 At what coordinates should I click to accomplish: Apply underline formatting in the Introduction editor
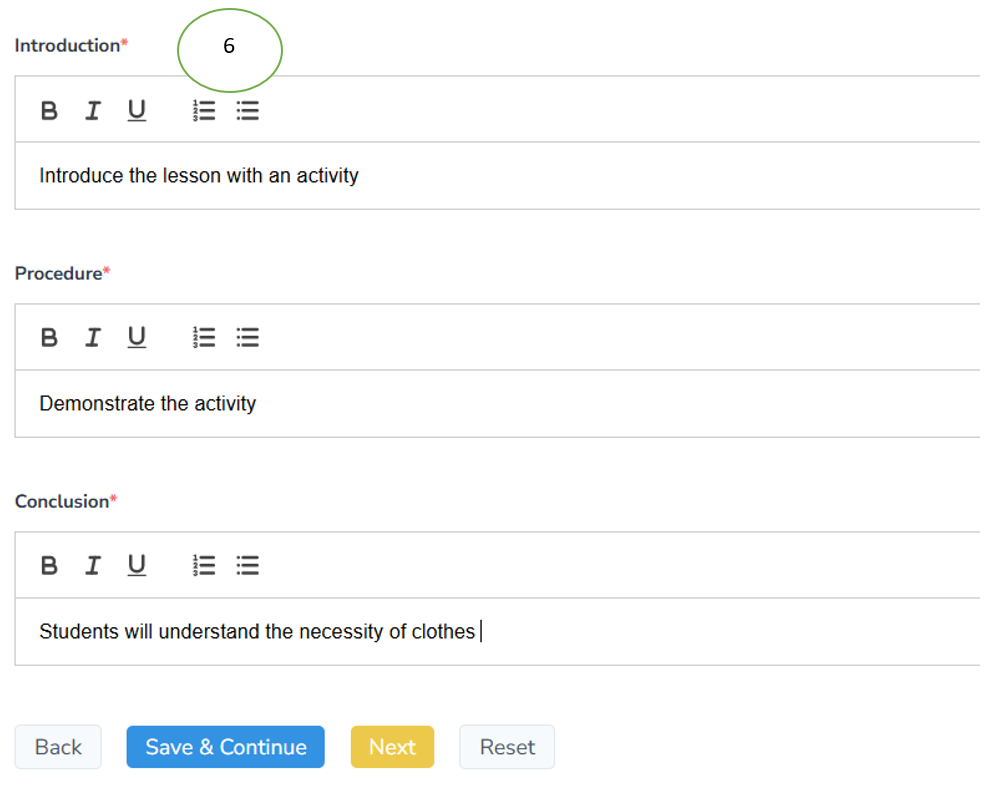pos(136,110)
